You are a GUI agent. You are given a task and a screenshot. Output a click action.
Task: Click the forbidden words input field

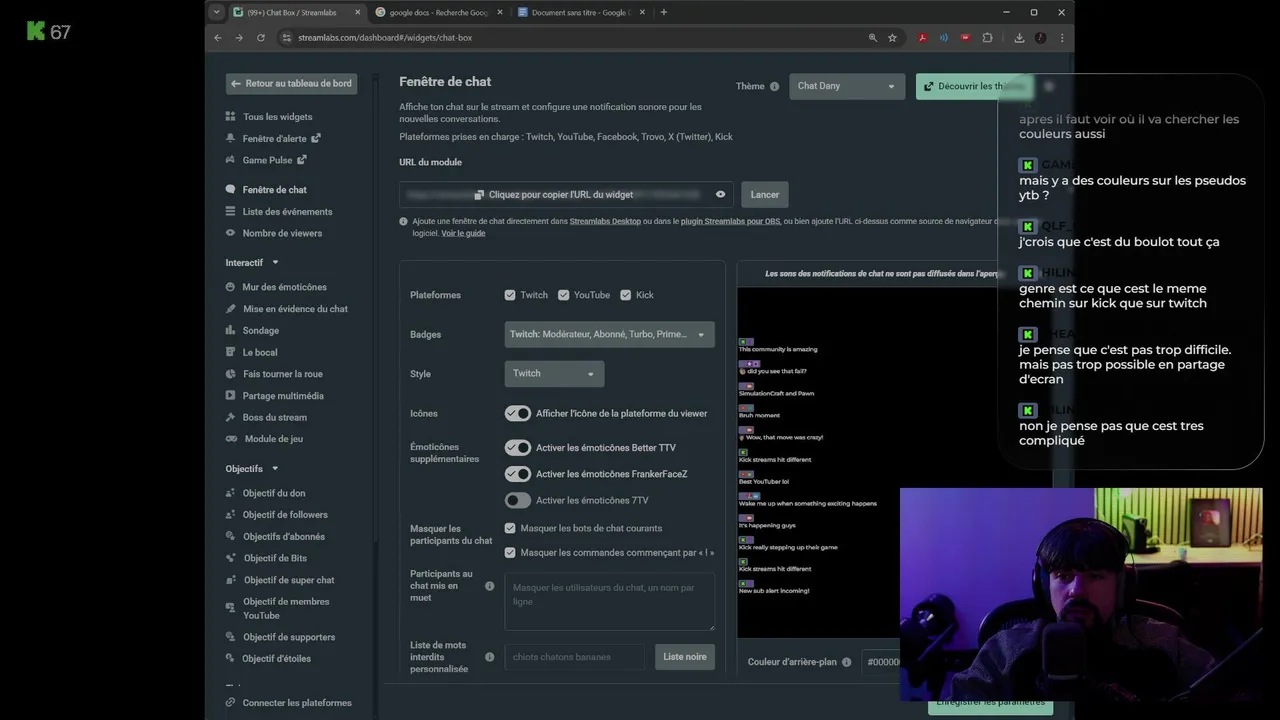[575, 657]
